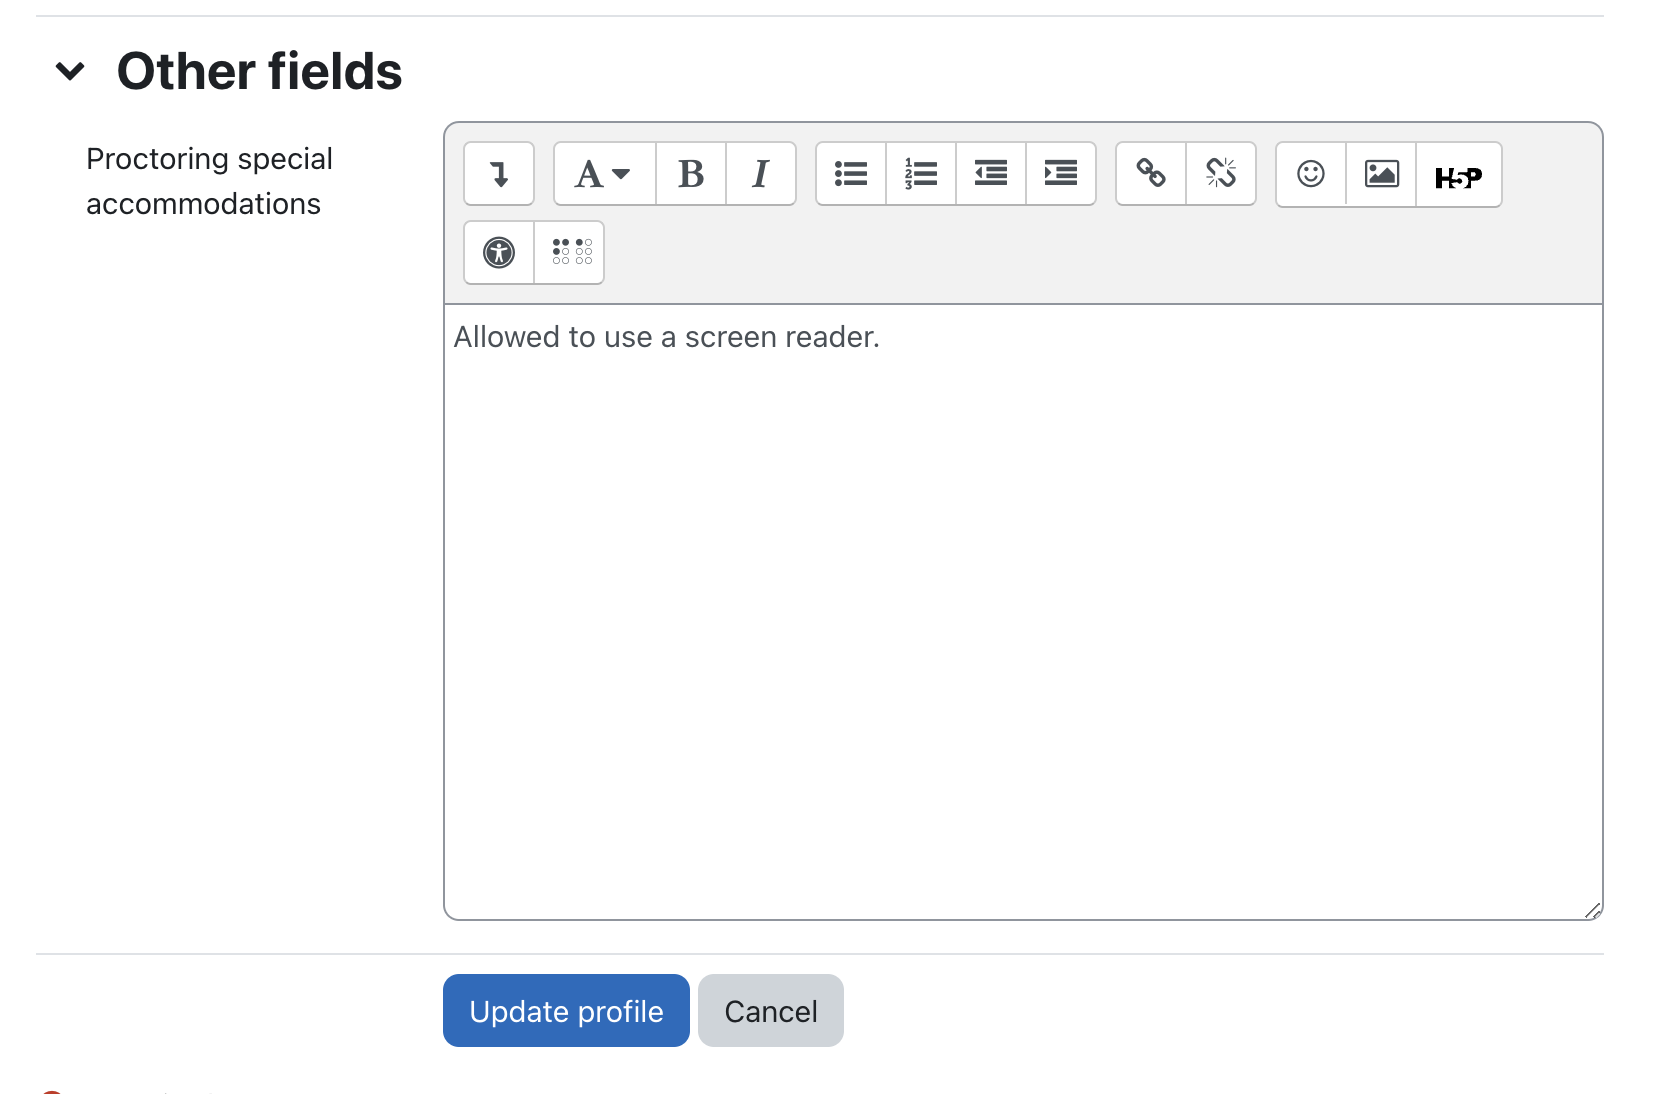Click the Update profile button

[566, 1011]
